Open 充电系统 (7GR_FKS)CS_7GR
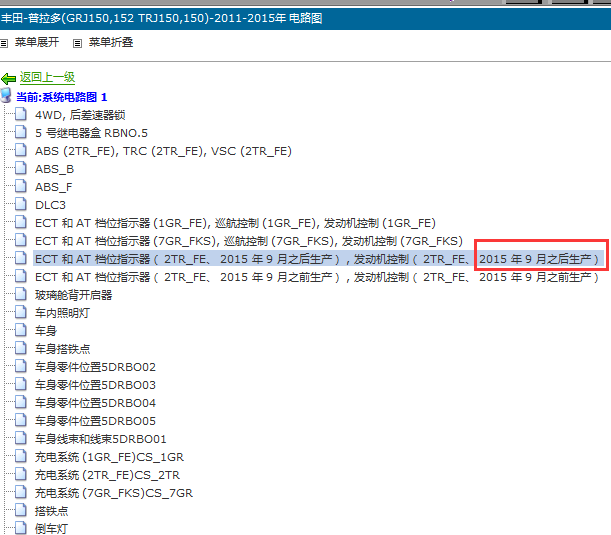The image size is (611, 535). pyautogui.click(x=114, y=493)
